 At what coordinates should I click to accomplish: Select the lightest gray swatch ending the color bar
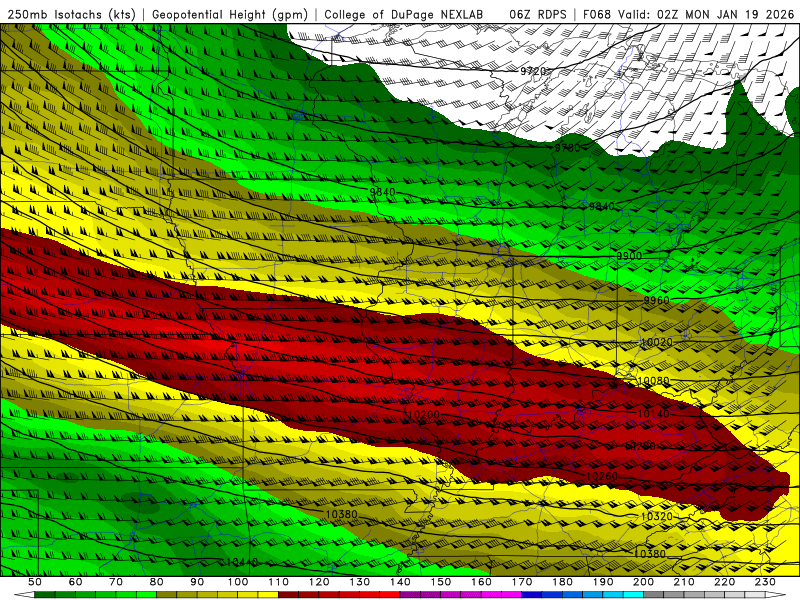755,595
